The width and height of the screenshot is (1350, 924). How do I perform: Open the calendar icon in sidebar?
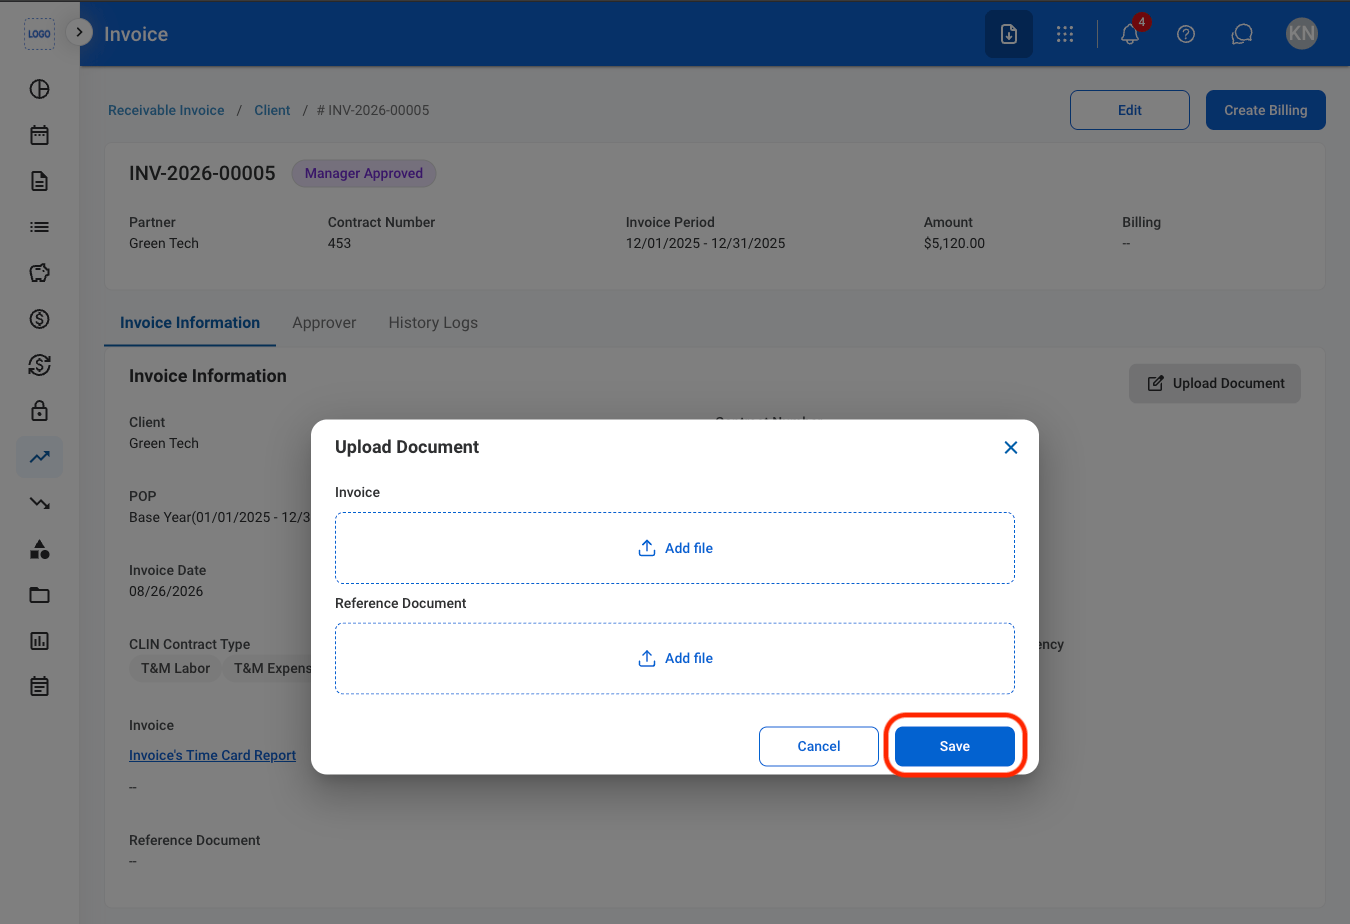[x=40, y=135]
